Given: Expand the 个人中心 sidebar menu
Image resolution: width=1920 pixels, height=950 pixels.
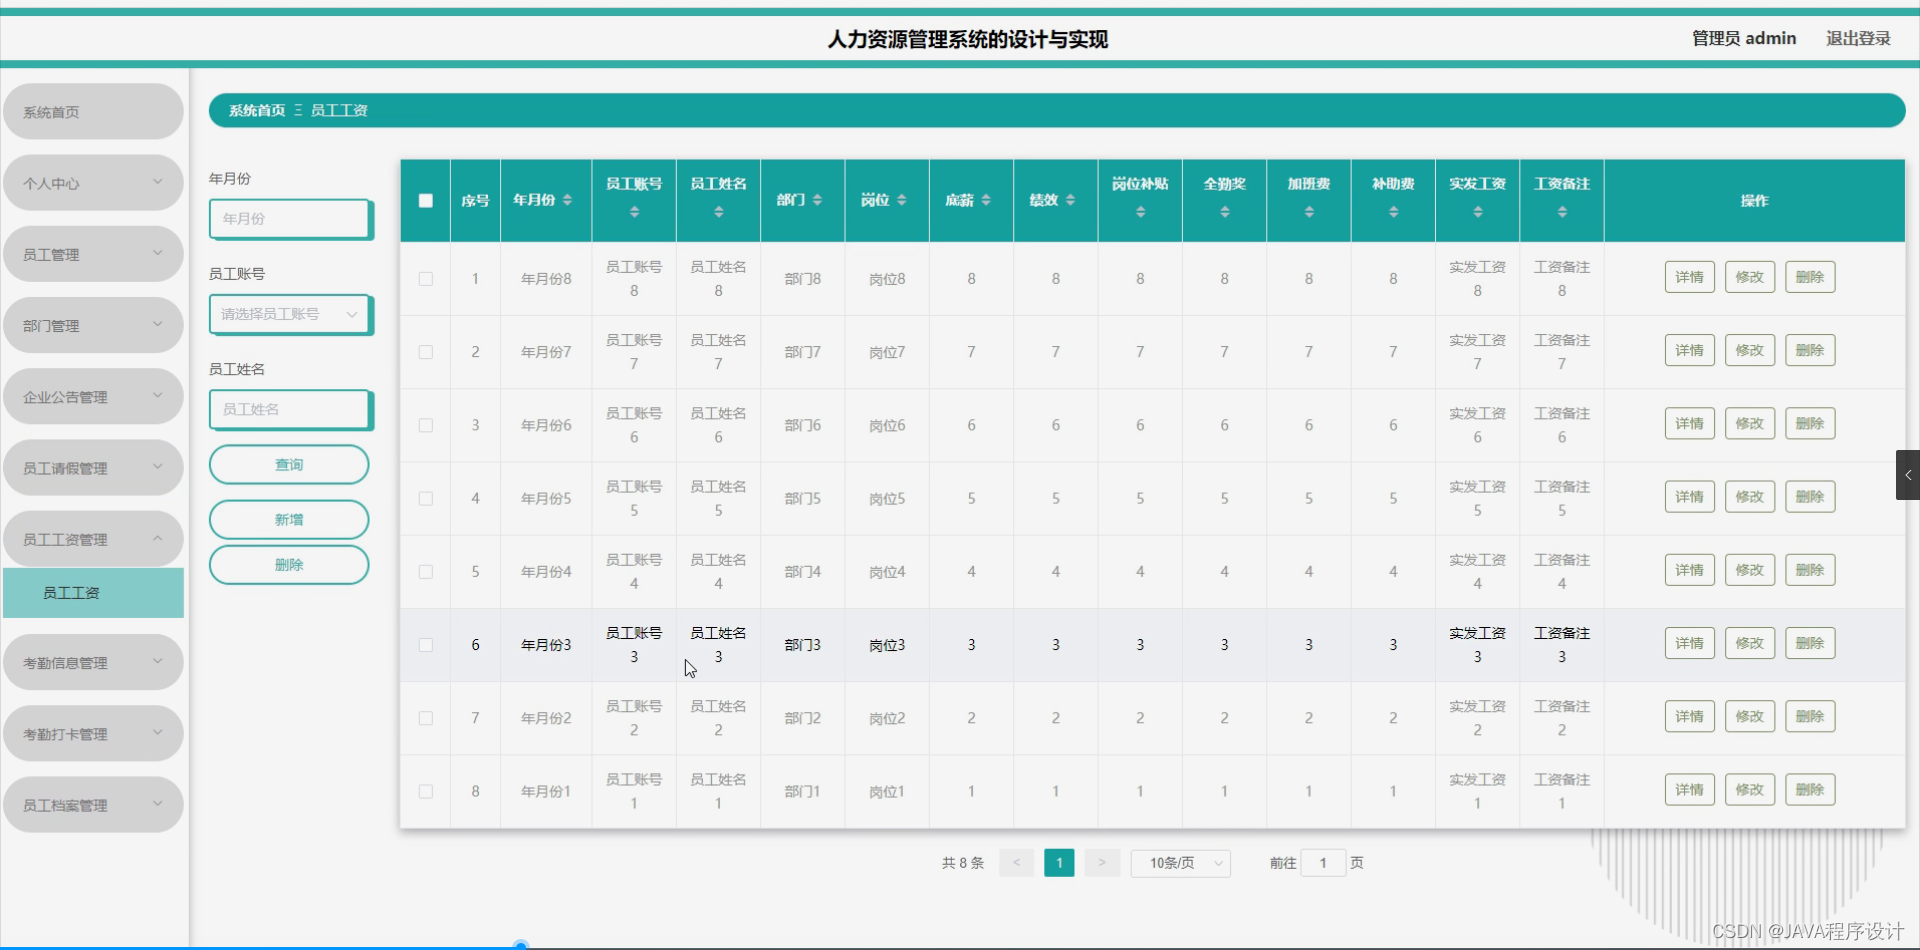Looking at the screenshot, I should point(93,183).
